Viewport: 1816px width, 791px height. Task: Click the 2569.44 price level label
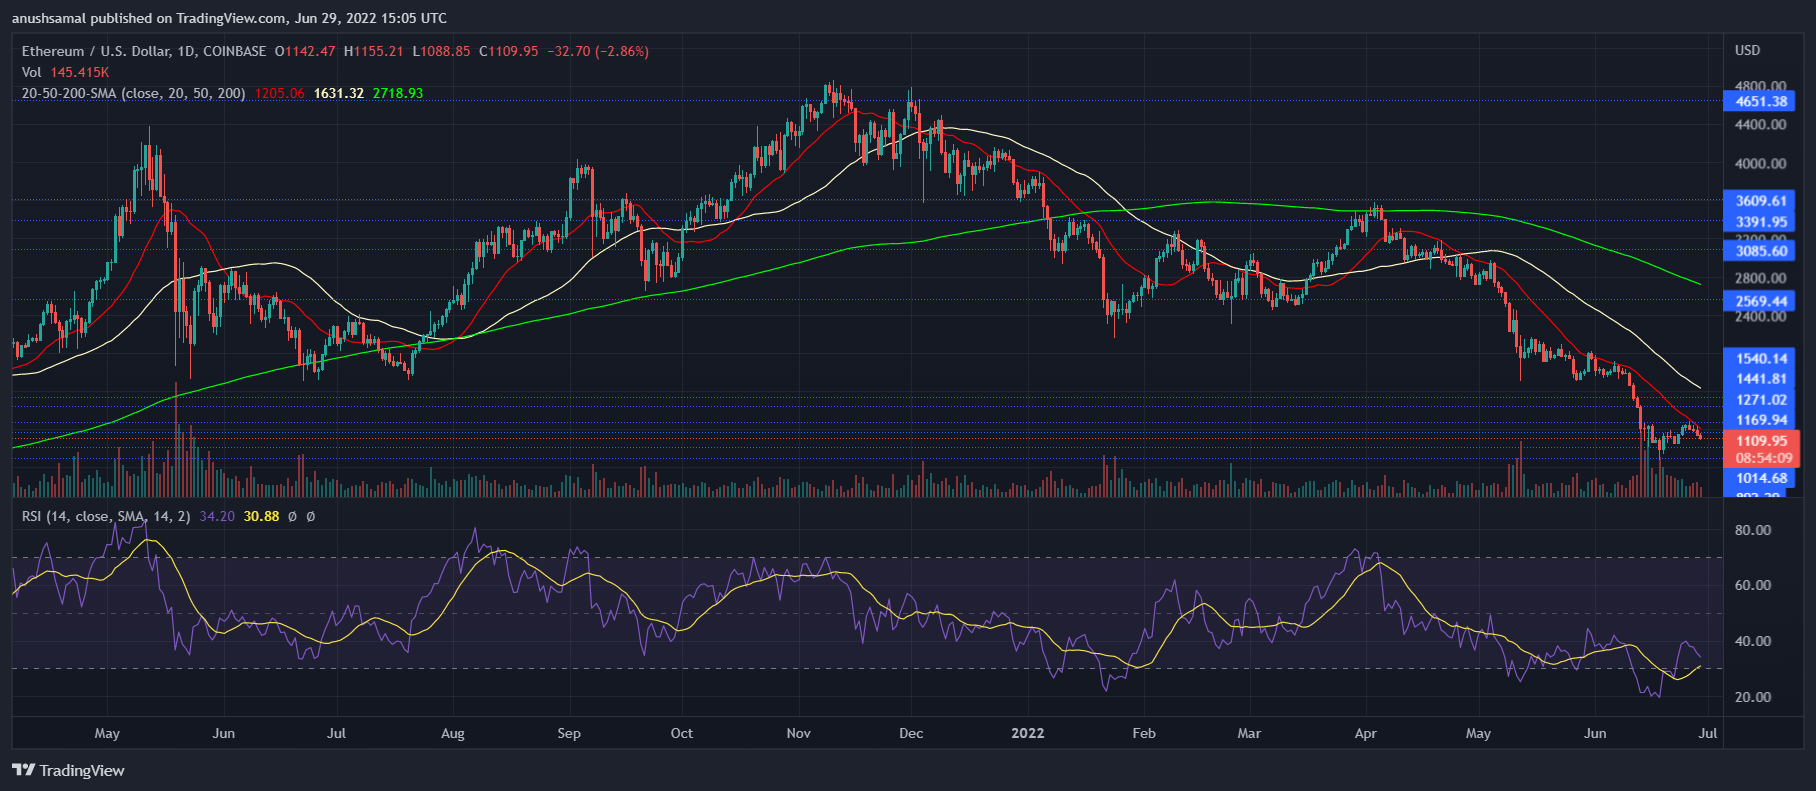(x=1761, y=301)
